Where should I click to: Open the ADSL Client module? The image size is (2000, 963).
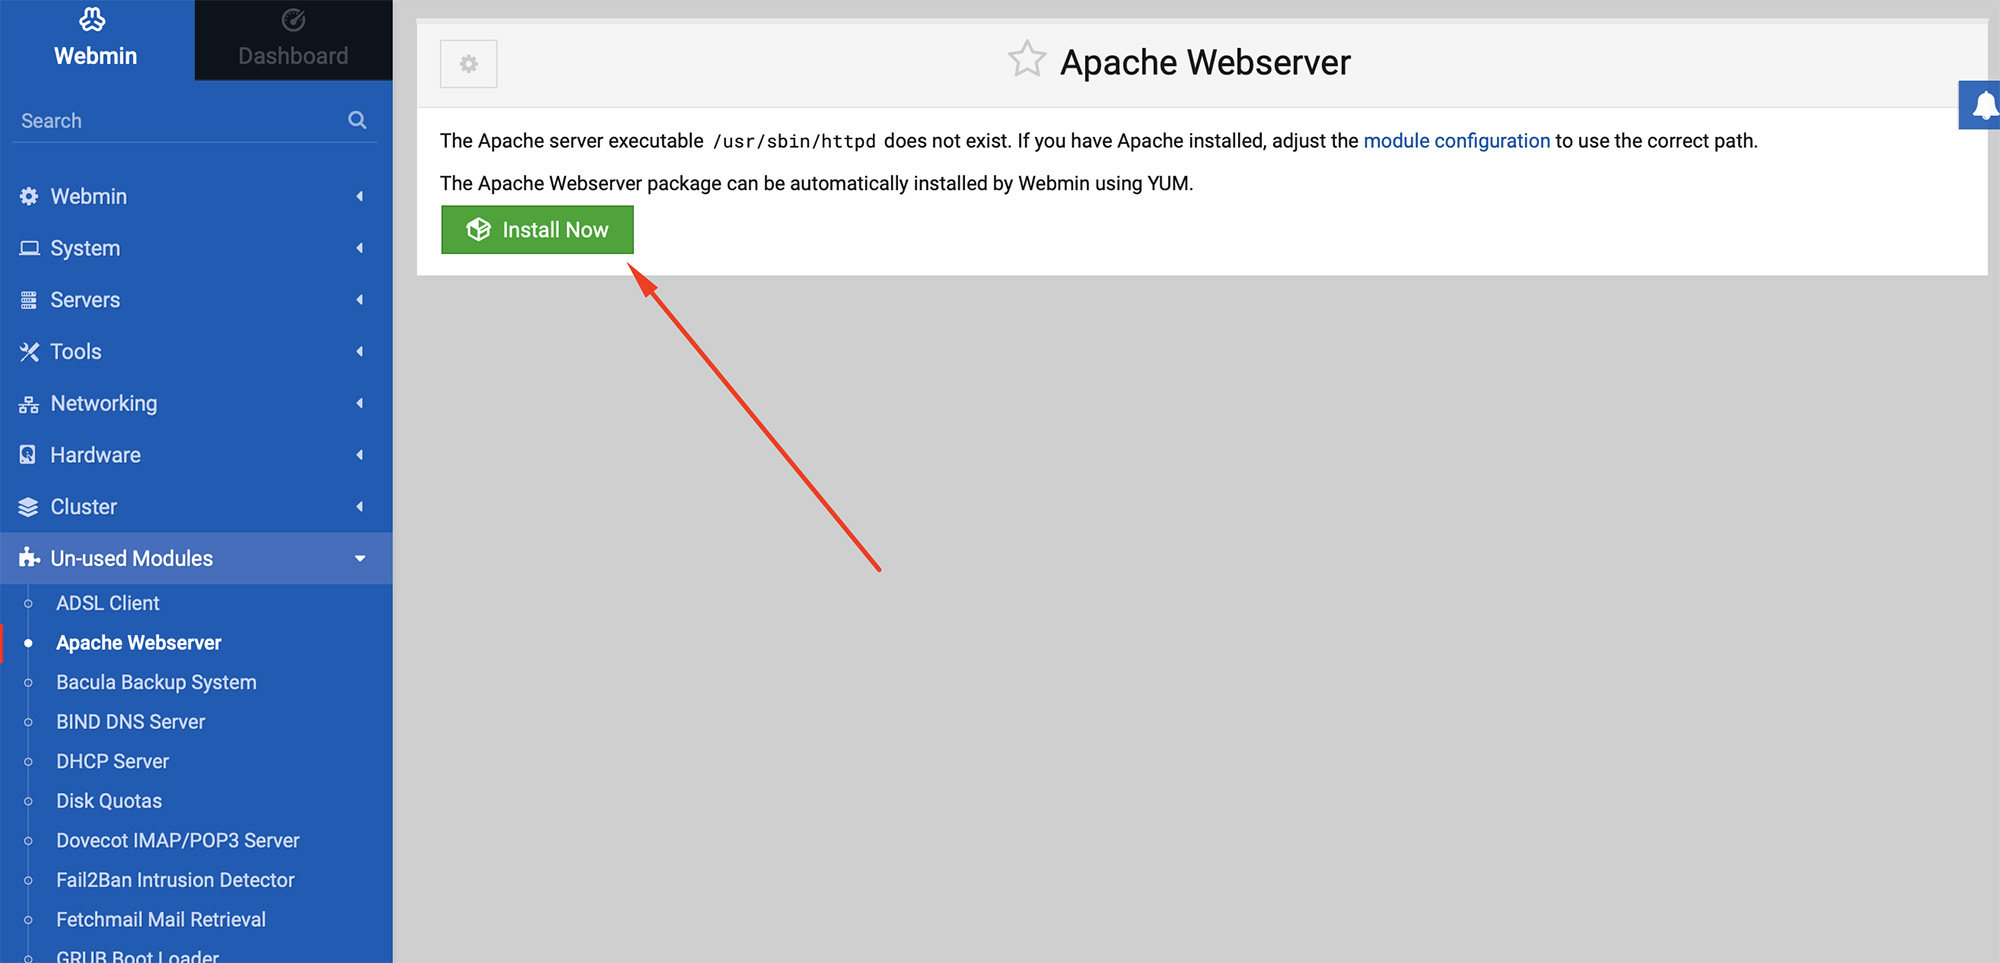108,603
